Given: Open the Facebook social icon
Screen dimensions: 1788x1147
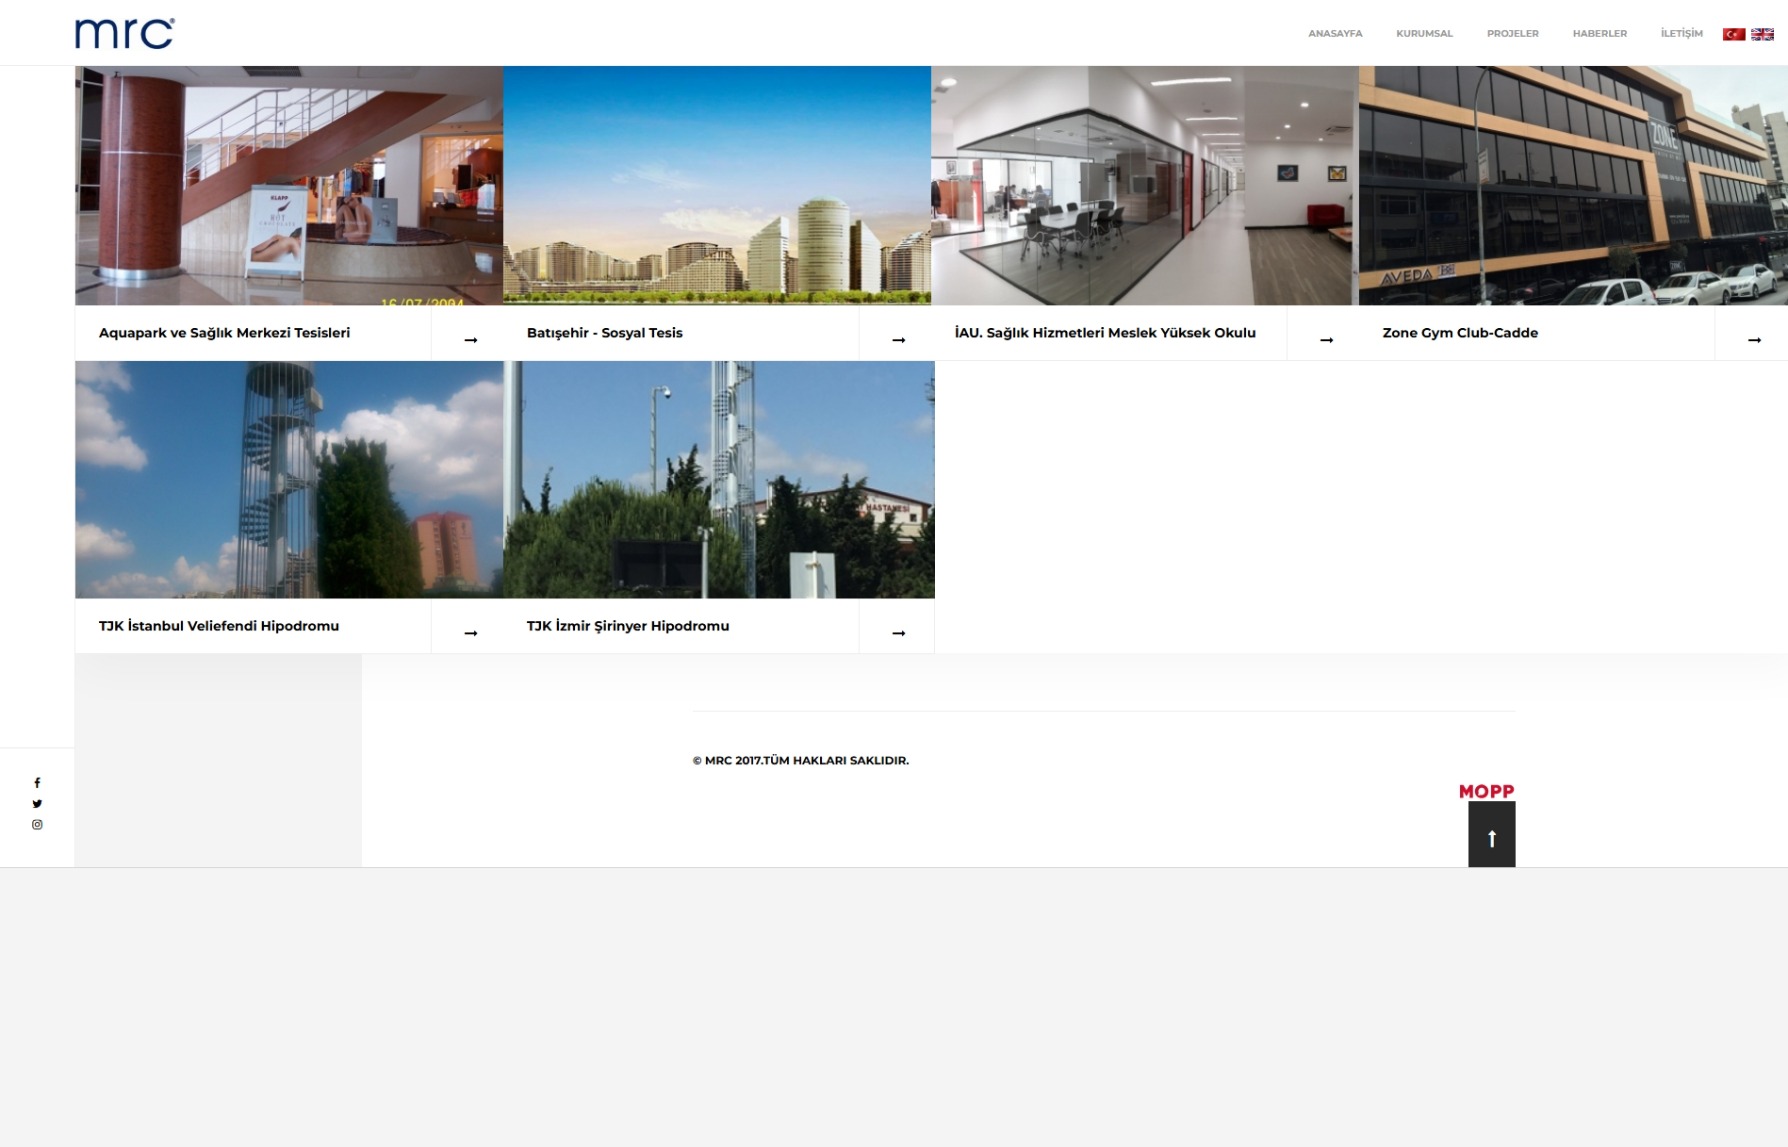Looking at the screenshot, I should tap(37, 783).
